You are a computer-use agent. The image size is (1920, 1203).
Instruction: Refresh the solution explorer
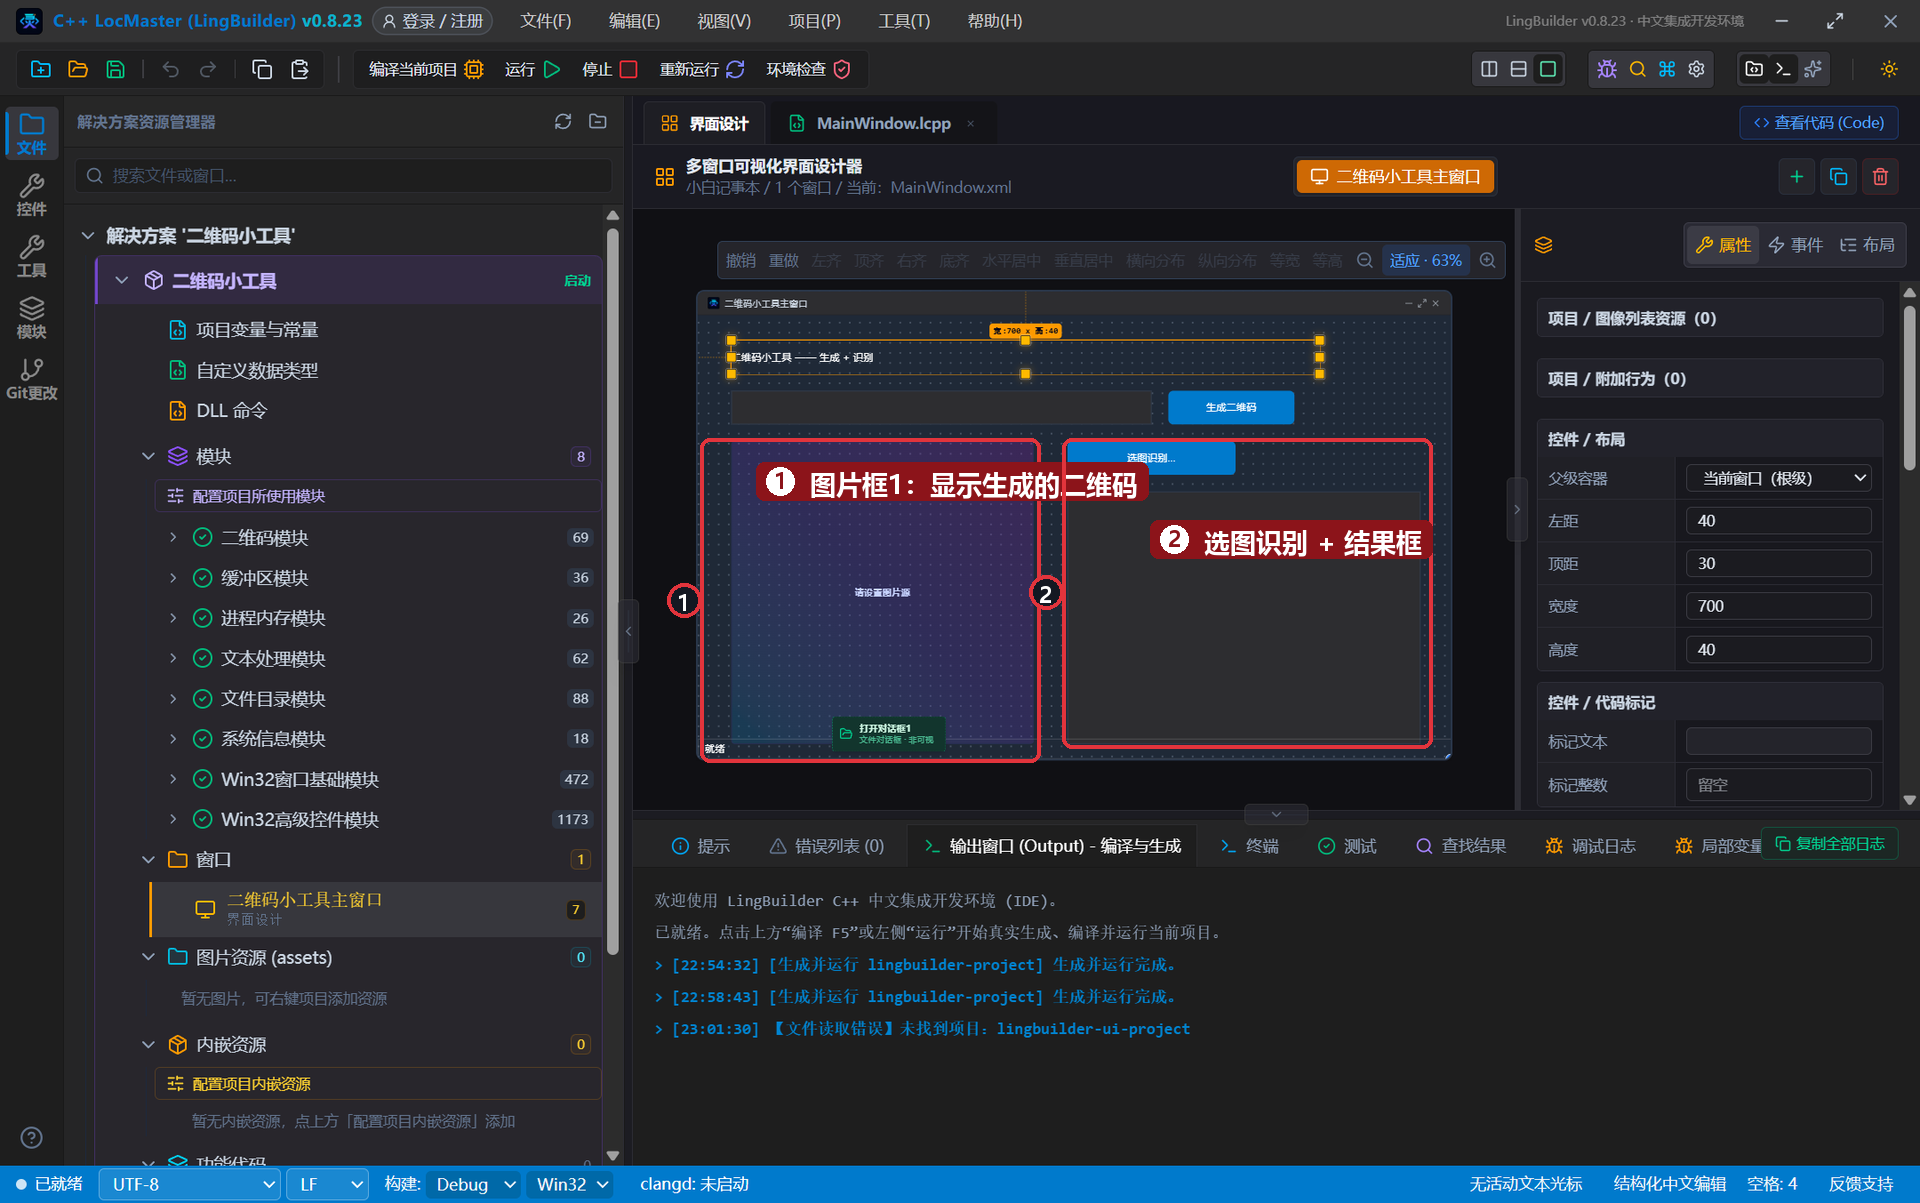[x=563, y=121]
